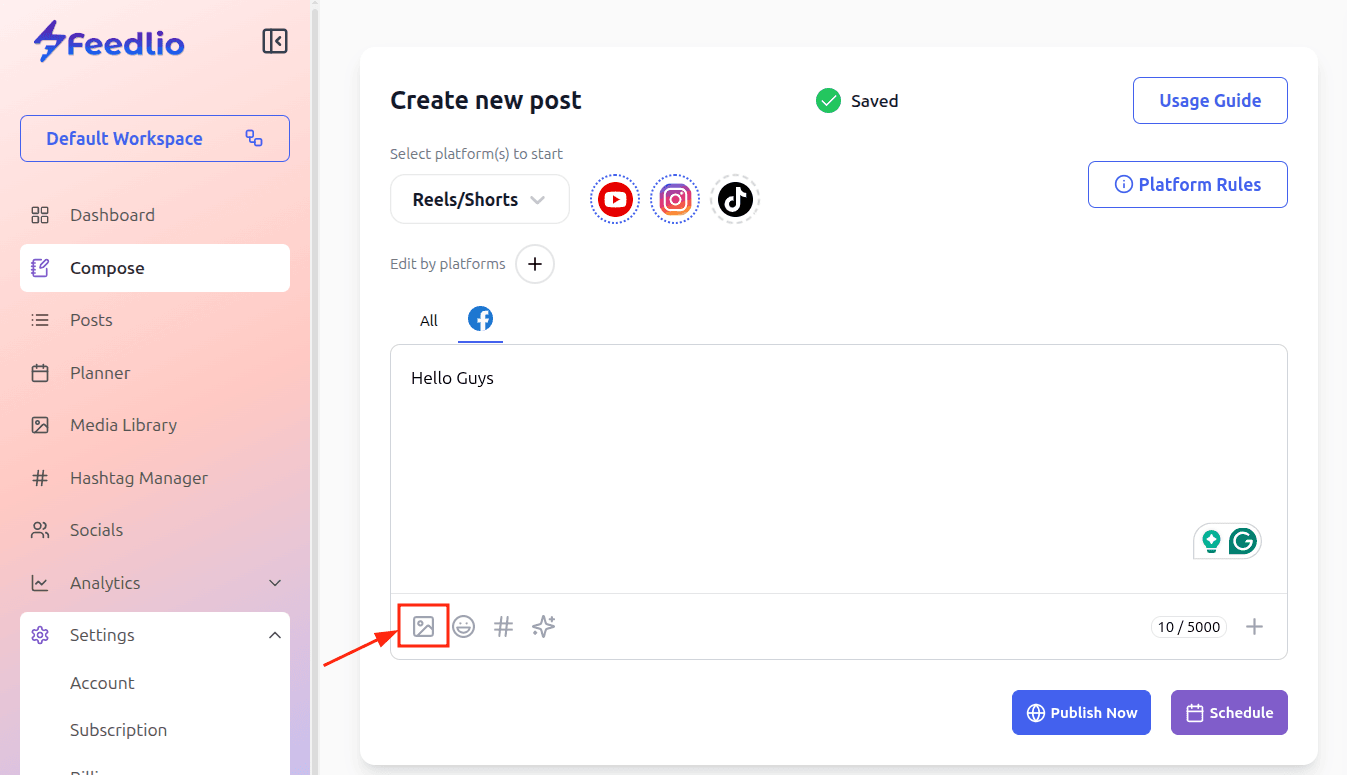1347x775 pixels.
Task: Click the Schedule button
Action: click(1229, 713)
